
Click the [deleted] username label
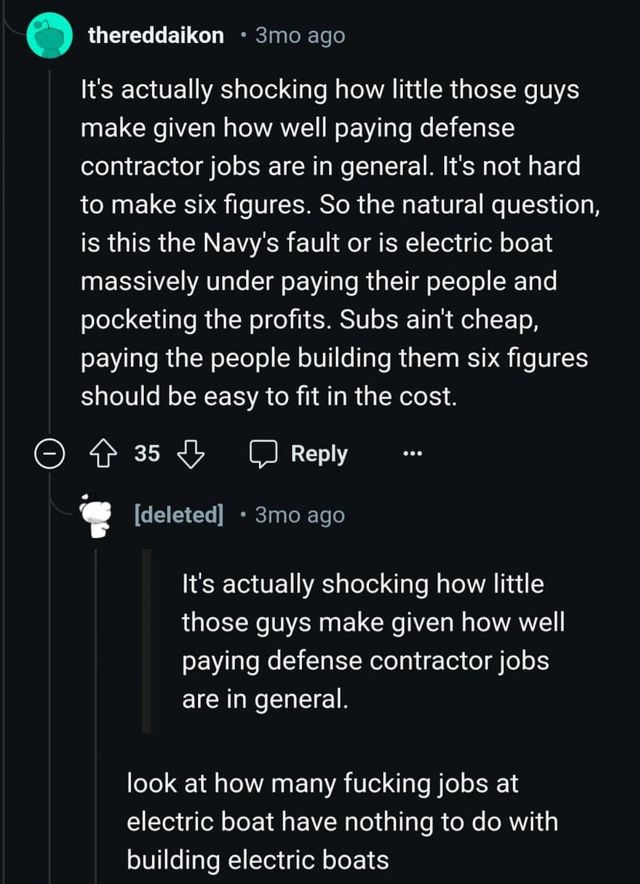[178, 515]
